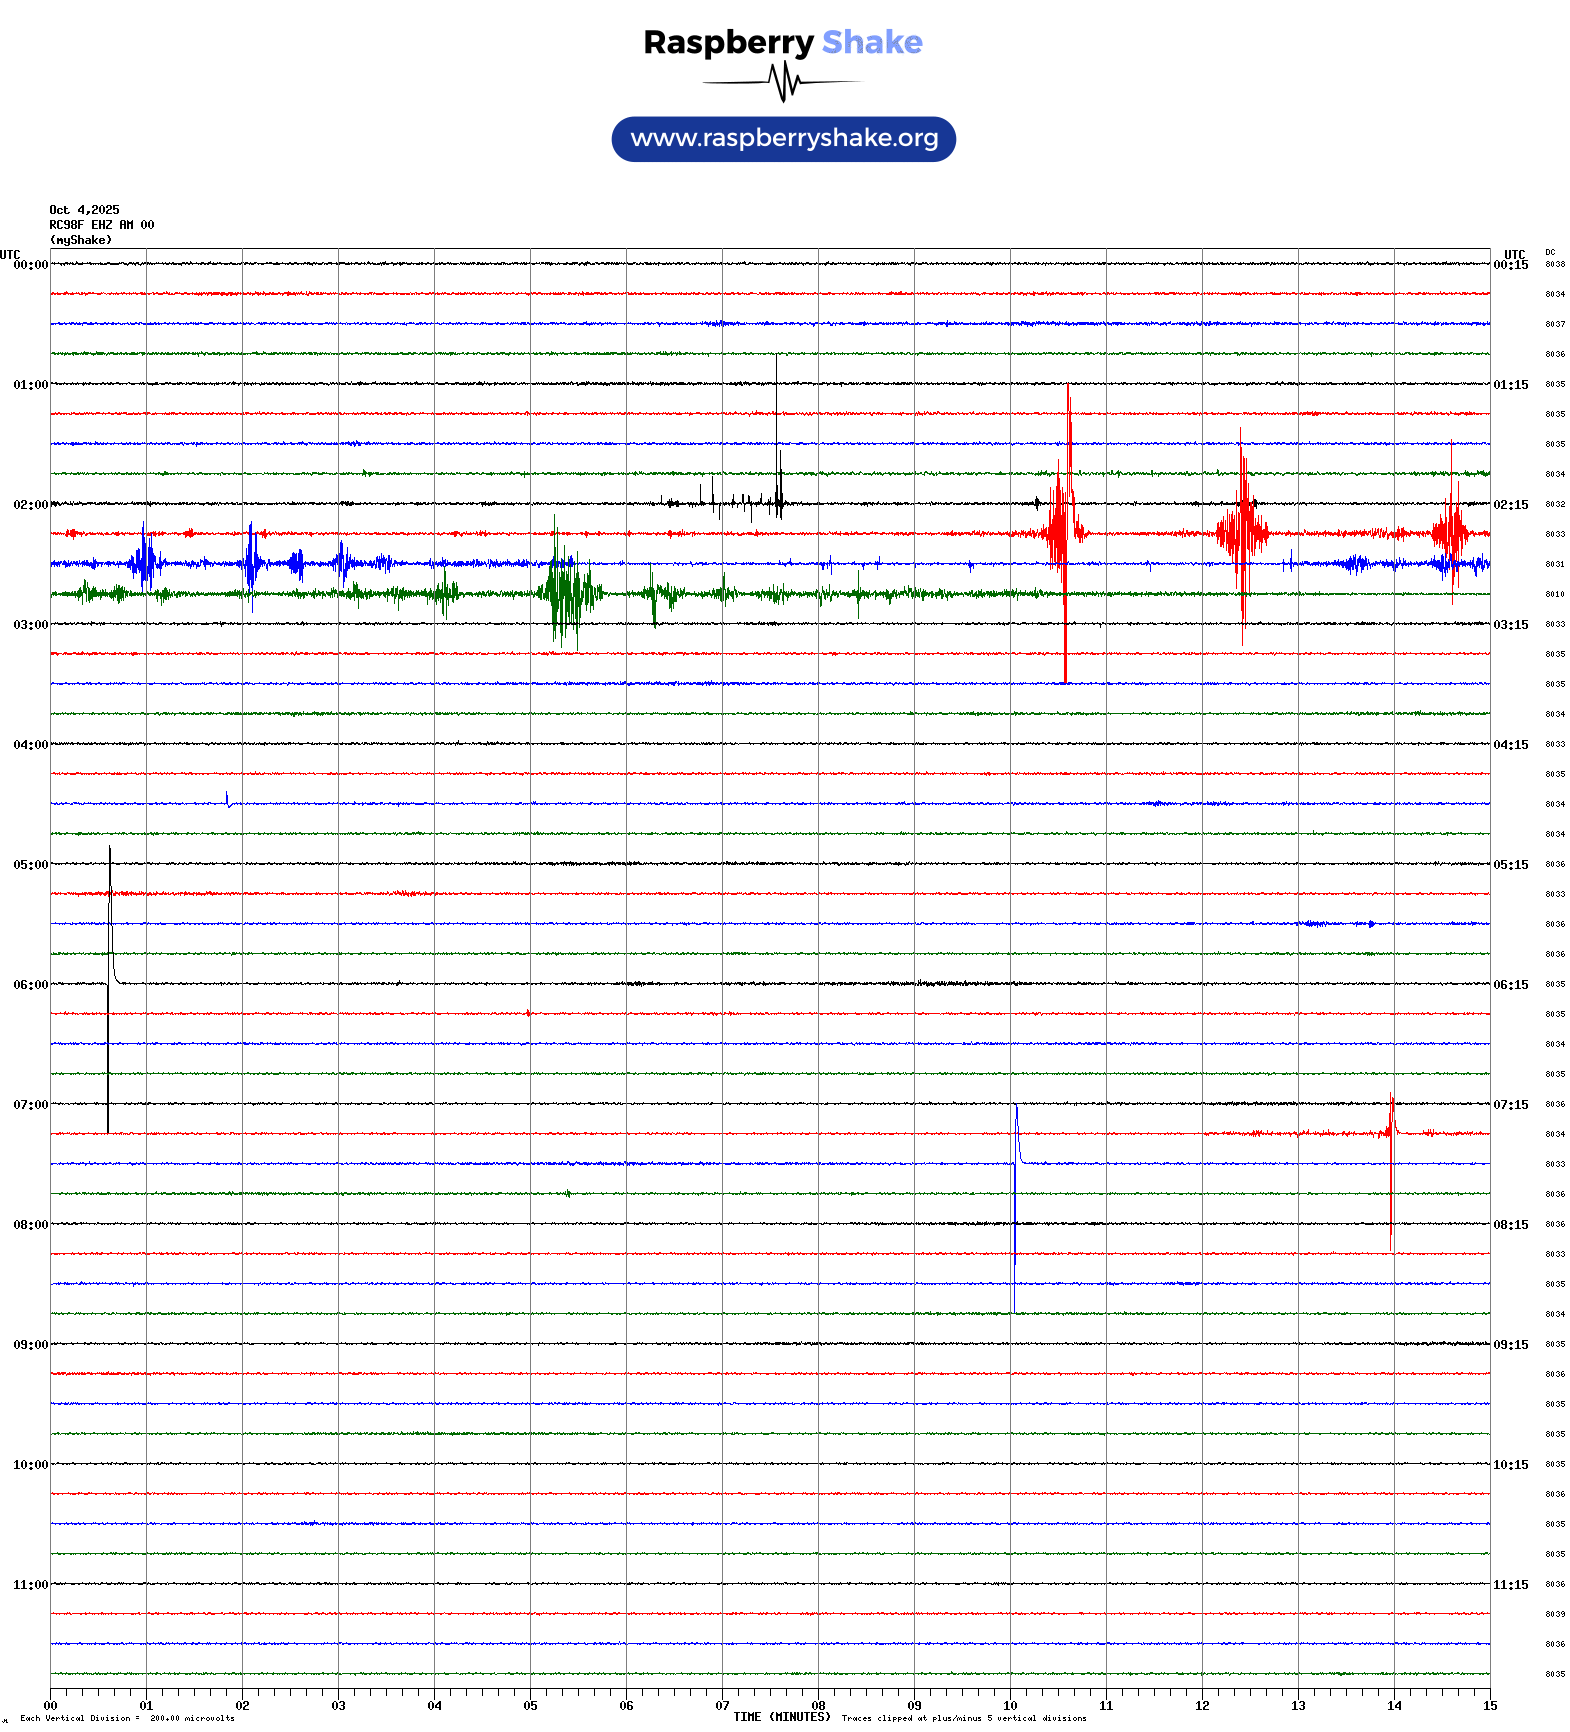
Task: Click the Oct 4,2025 date label
Action: coord(84,210)
